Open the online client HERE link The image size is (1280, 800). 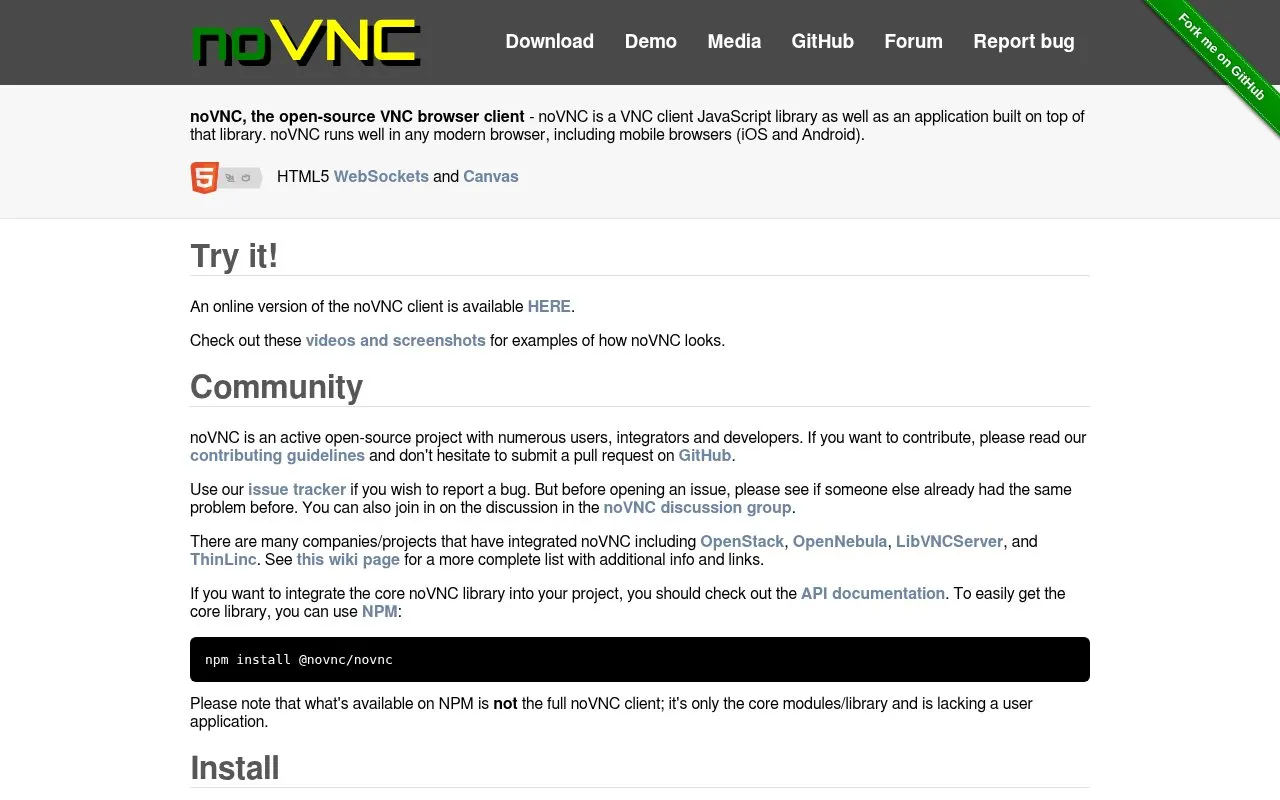pos(549,306)
